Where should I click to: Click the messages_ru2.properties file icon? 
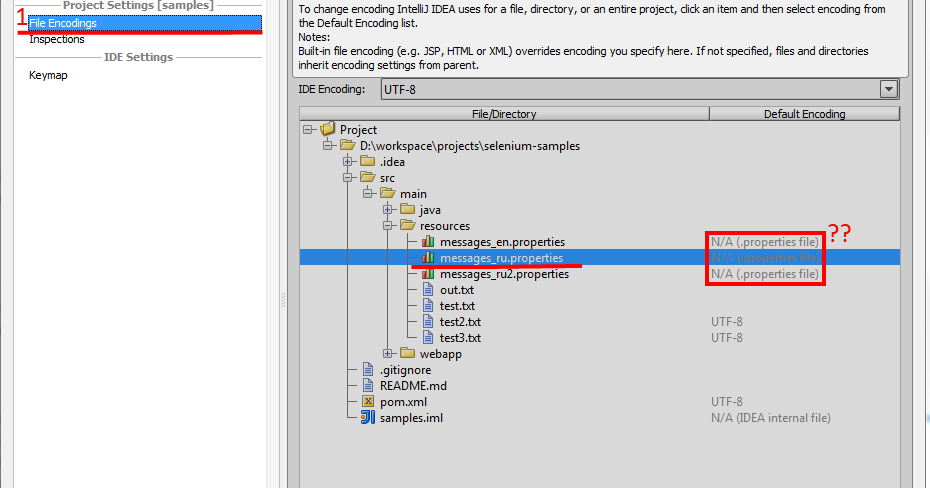428,273
